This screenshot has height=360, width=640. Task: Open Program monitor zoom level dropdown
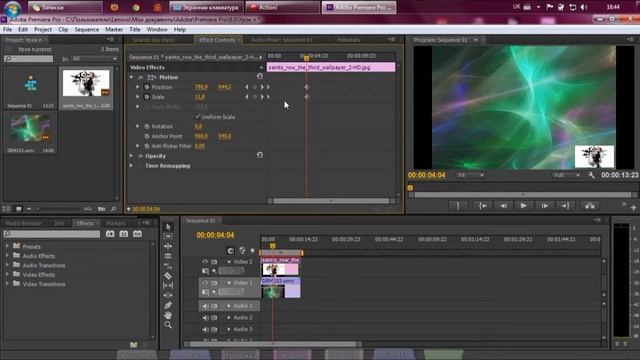470,175
